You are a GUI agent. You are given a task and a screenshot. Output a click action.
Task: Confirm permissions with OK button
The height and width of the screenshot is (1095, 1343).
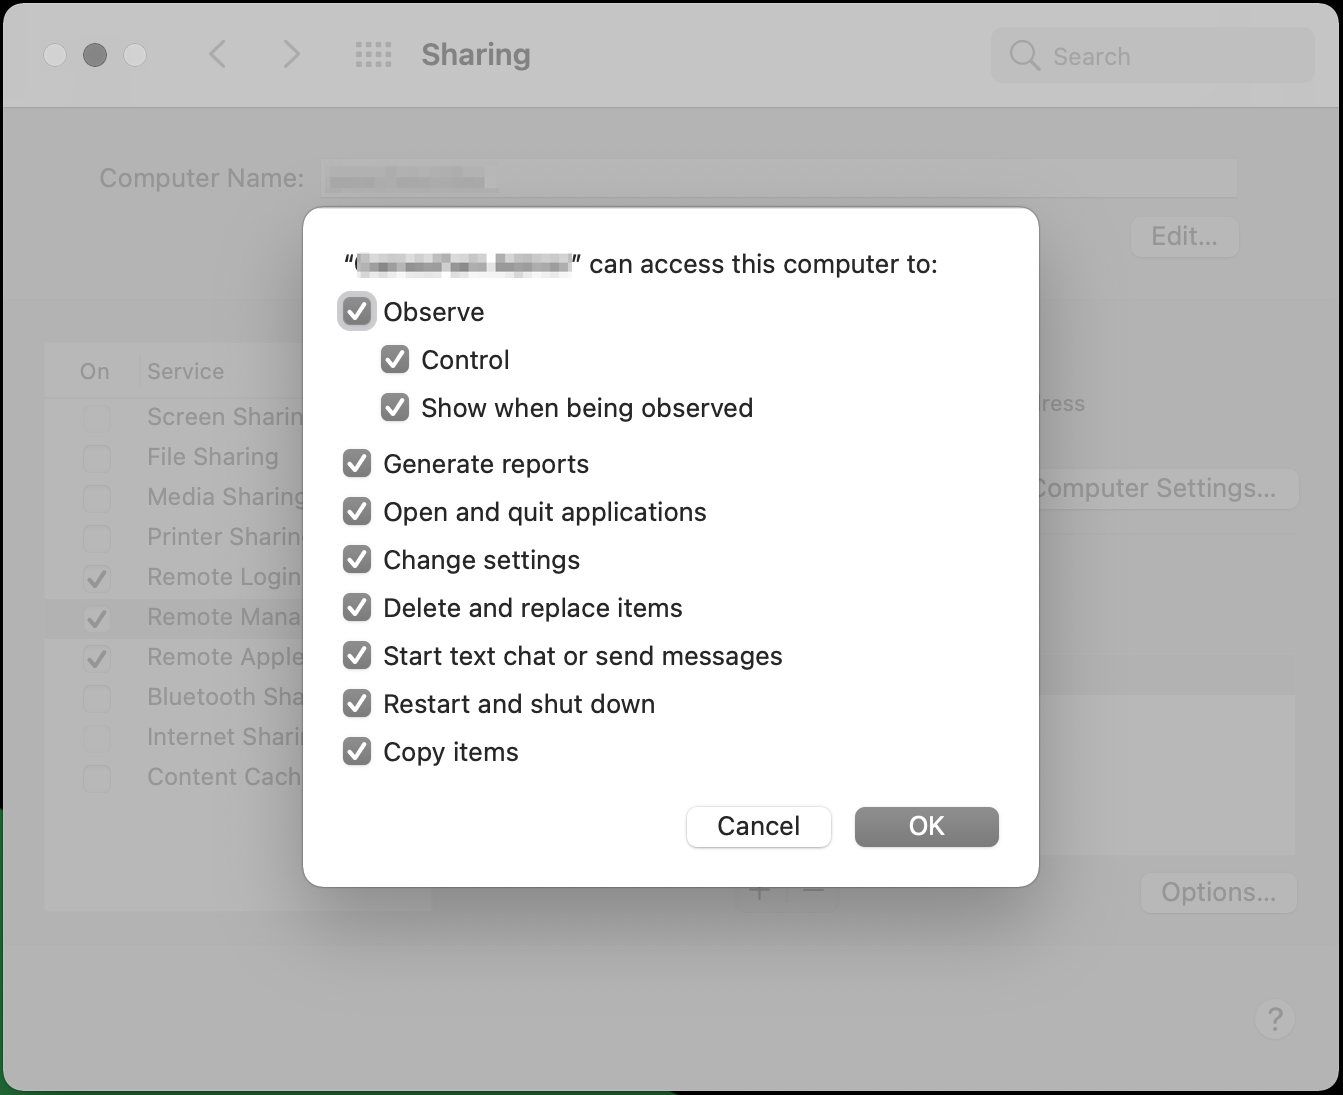[926, 827]
